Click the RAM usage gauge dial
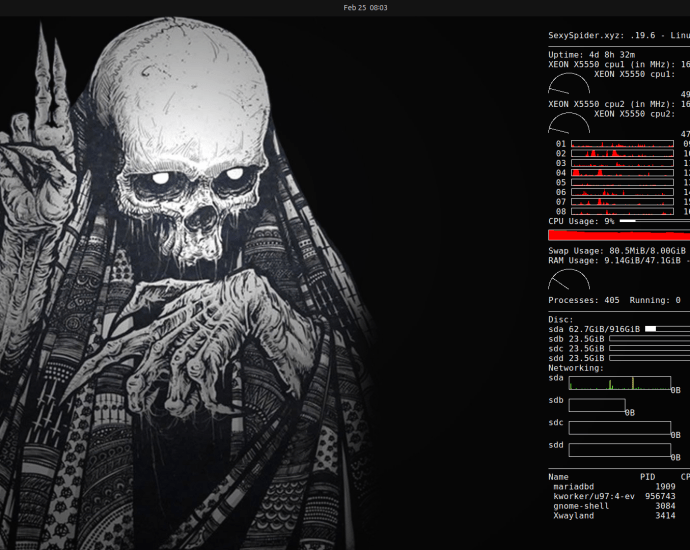The image size is (690, 550). [x=569, y=280]
